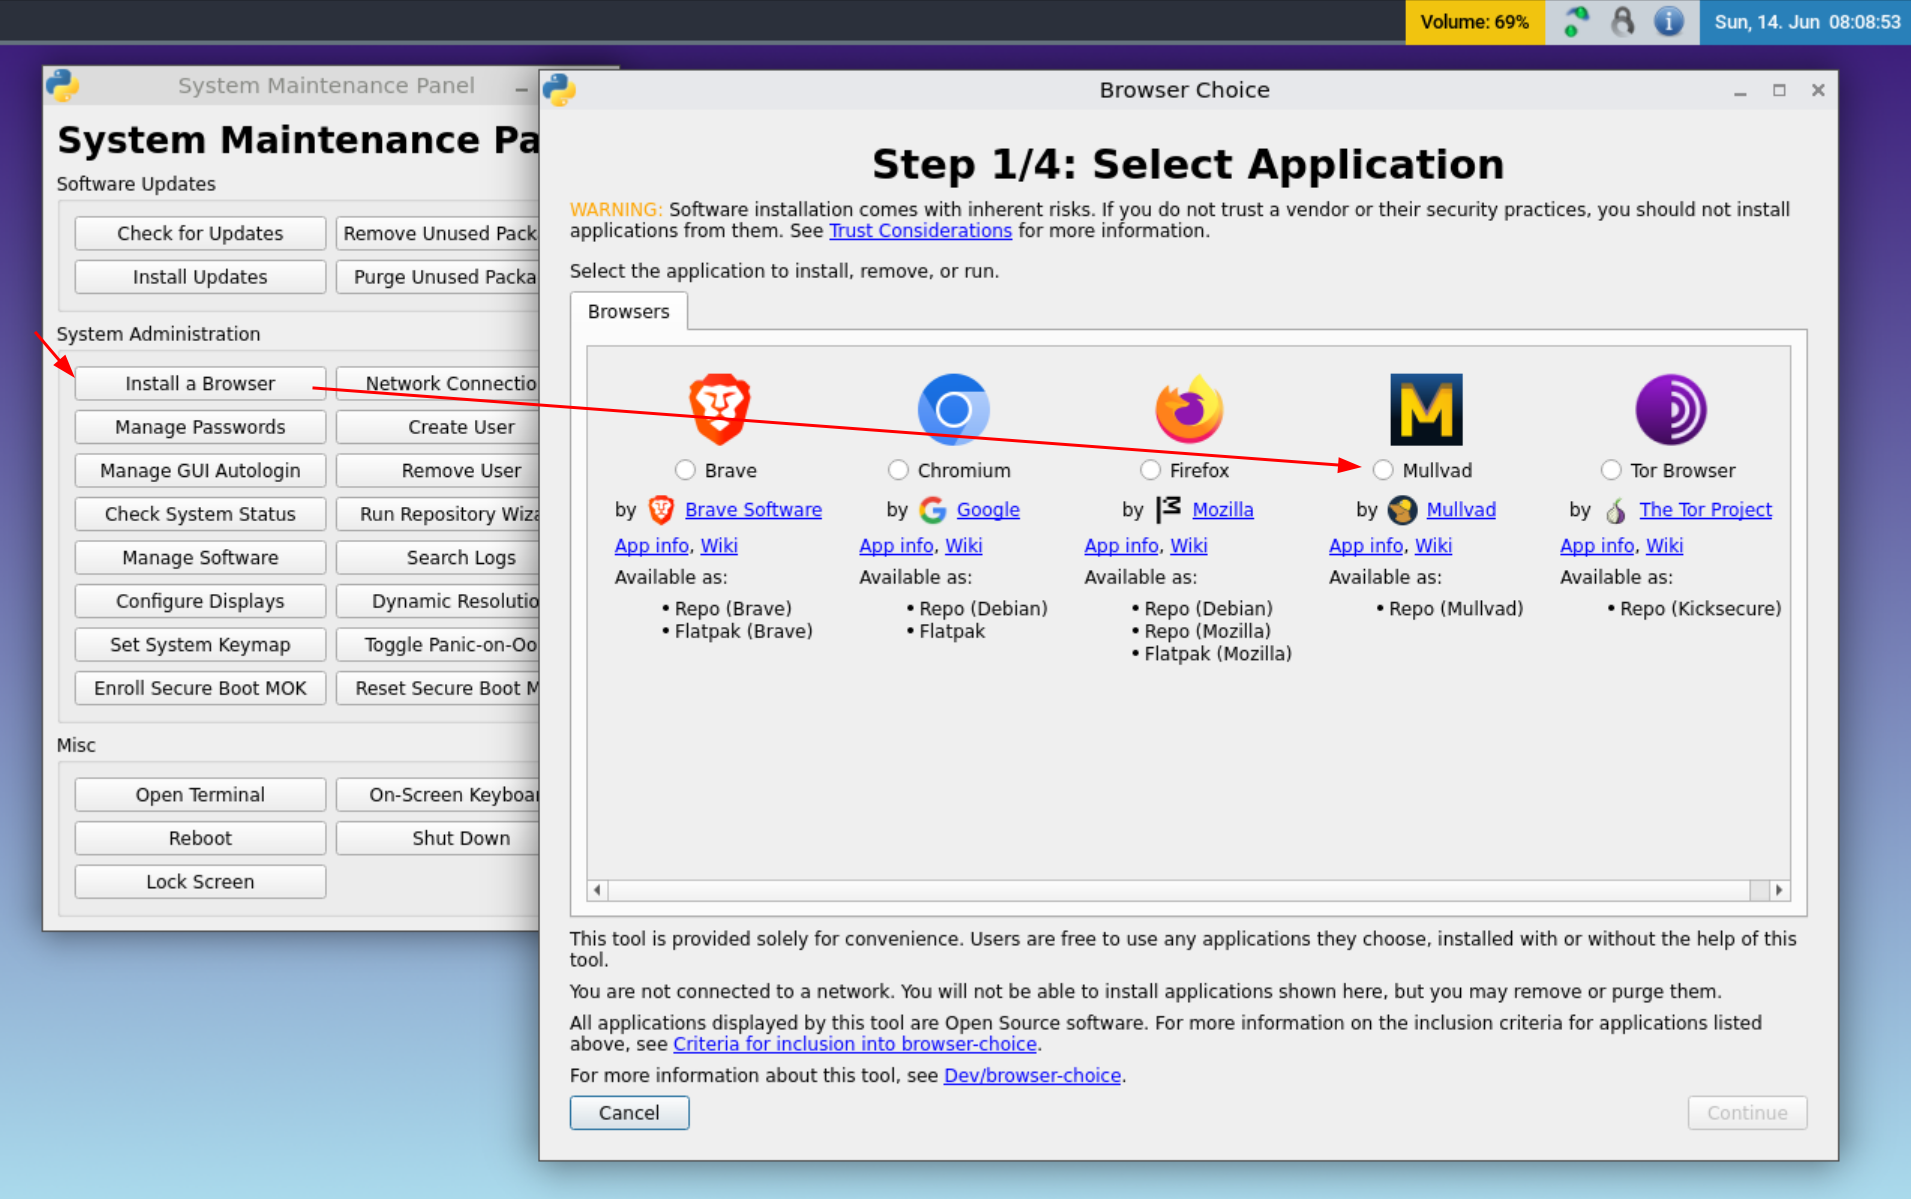The image size is (1911, 1199).
Task: Click the lock tray icon in top panel
Action: click(x=1622, y=21)
